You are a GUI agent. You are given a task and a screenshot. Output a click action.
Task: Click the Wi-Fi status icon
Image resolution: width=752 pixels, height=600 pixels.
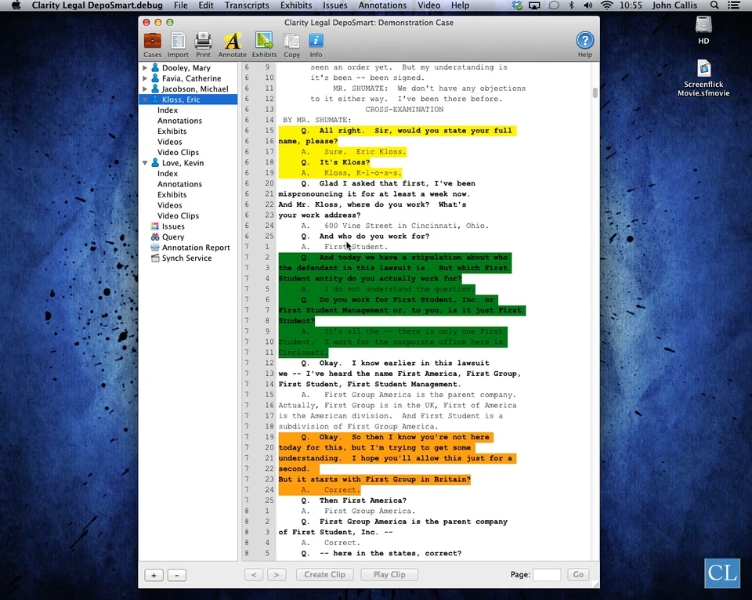pos(607,5)
